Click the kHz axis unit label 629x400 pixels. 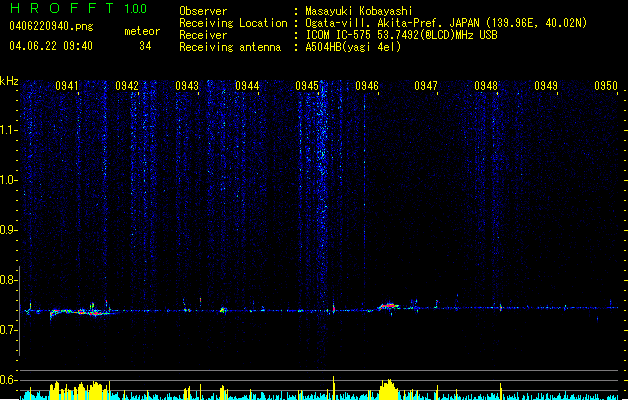point(9,81)
